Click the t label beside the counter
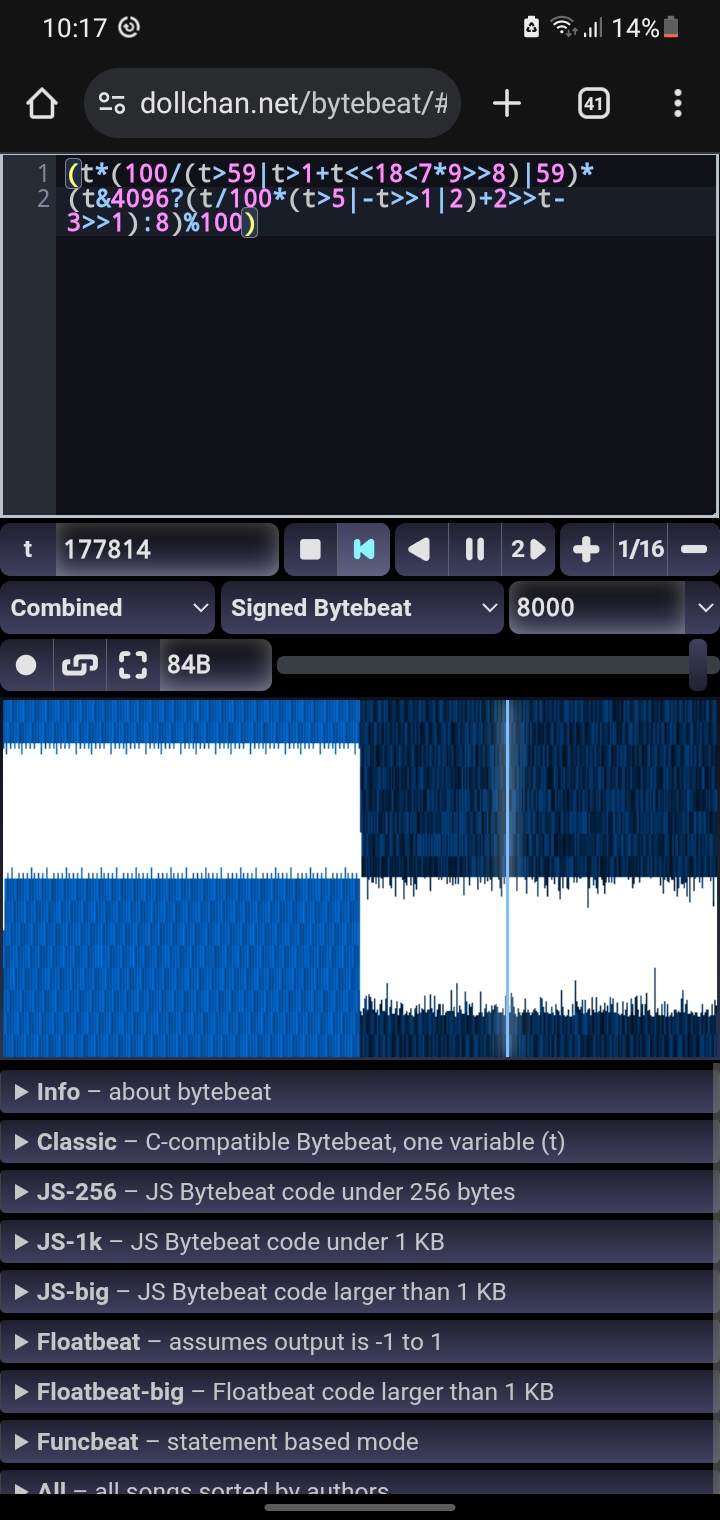This screenshot has width=720, height=1520. click(28, 549)
